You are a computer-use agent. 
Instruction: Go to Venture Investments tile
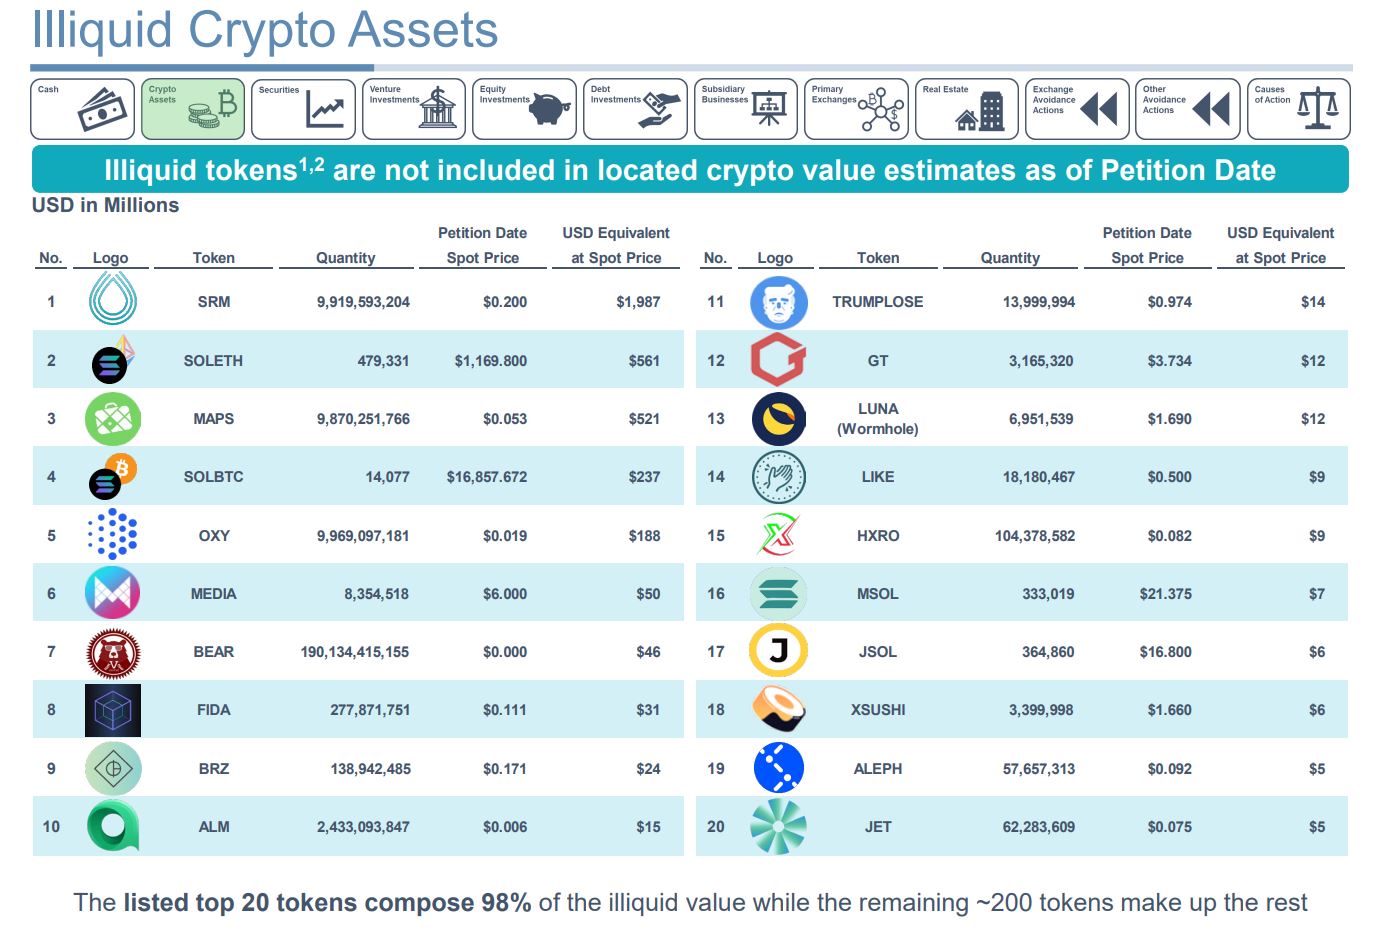414,109
